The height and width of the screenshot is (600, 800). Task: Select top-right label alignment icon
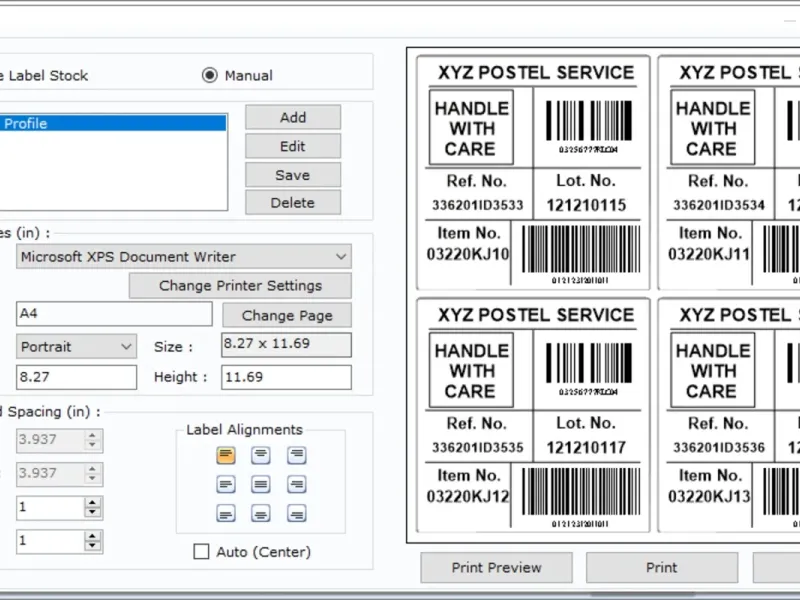296,455
